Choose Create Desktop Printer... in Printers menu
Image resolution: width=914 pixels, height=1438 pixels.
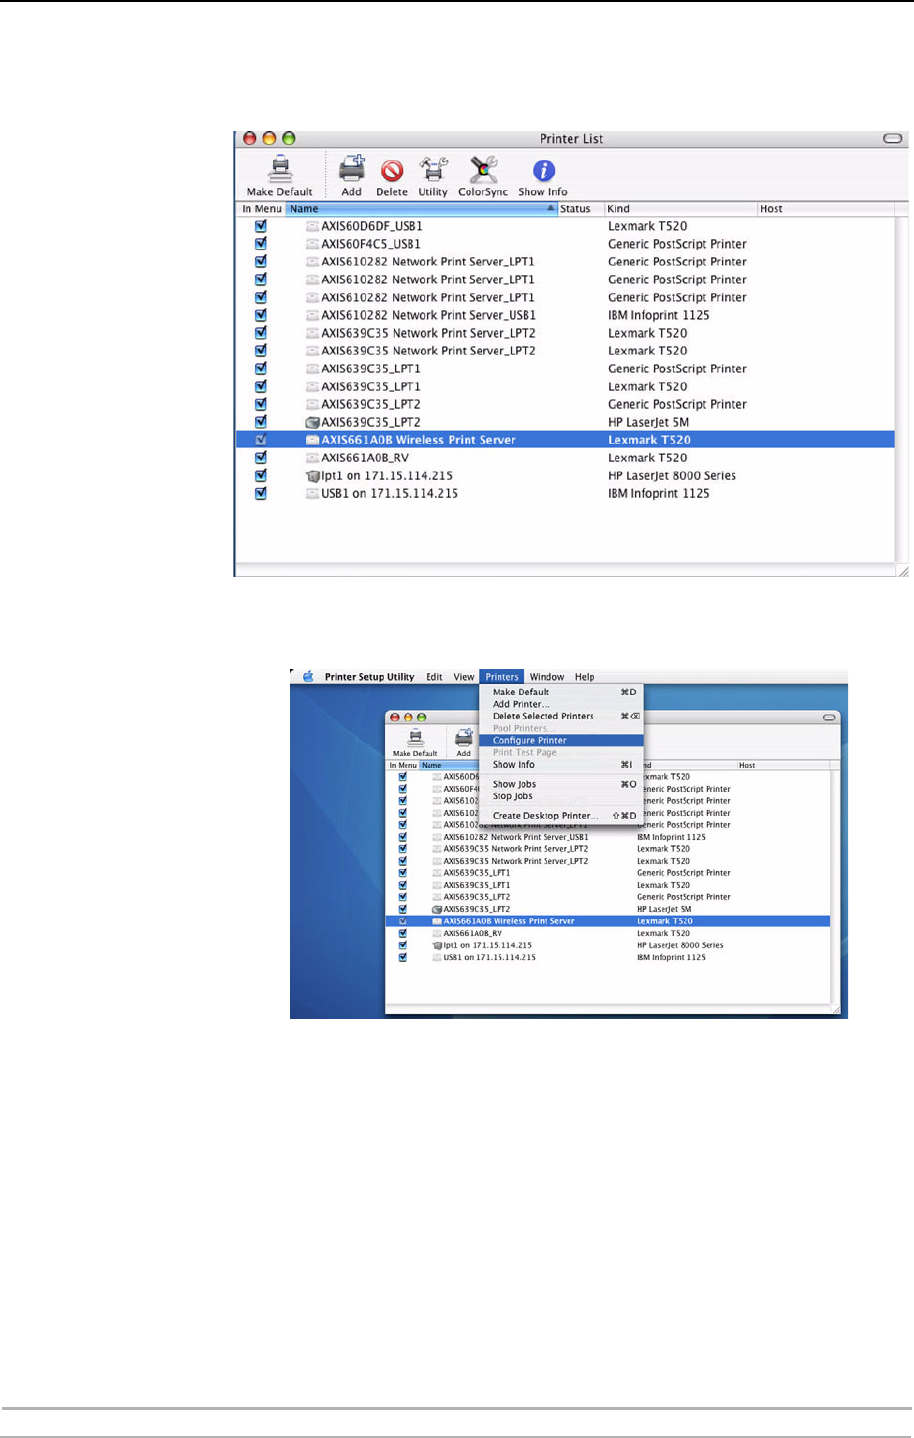561,816
